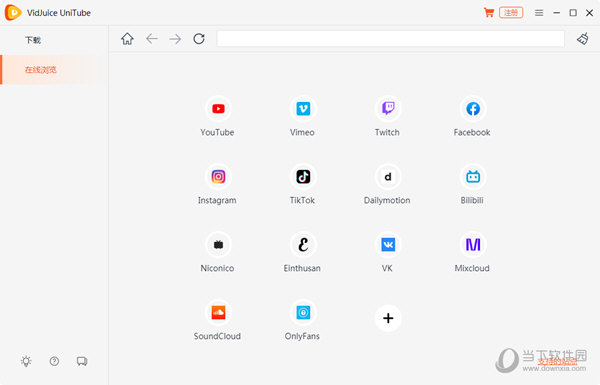Open the SoundCloud site shortcut
Screen dimensions: 600x385
pos(218,313)
